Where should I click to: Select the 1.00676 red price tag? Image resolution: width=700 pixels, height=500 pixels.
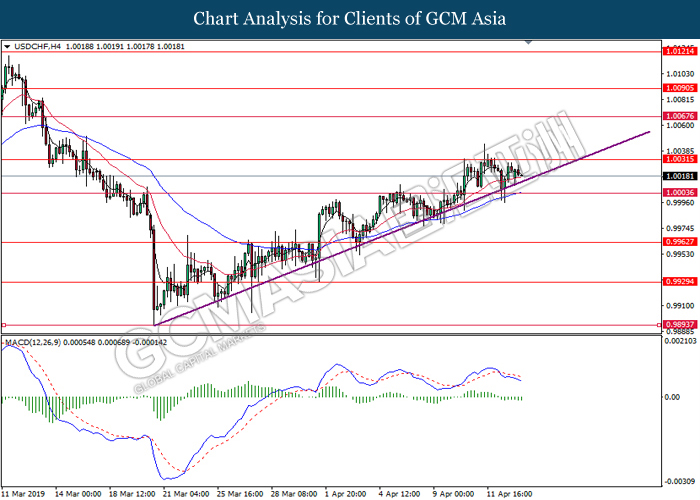pyautogui.click(x=676, y=116)
